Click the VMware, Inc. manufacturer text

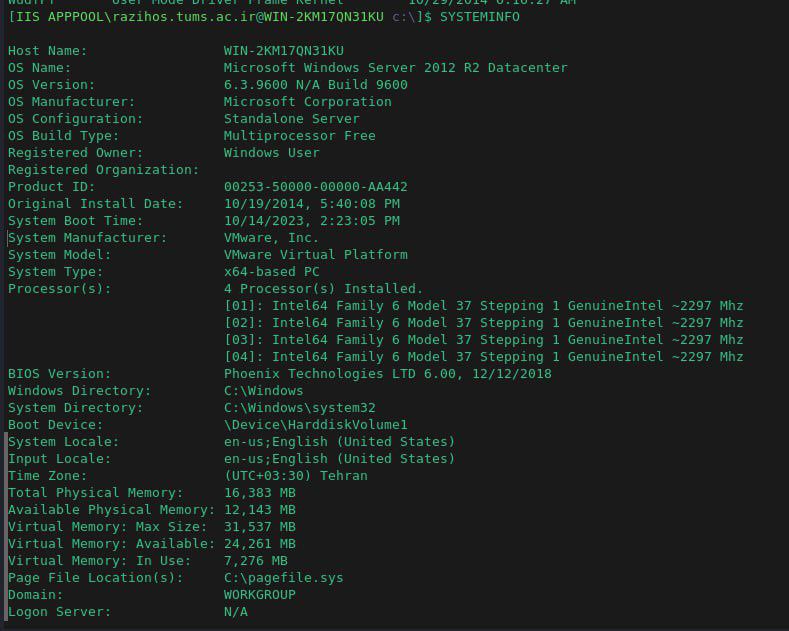click(271, 238)
